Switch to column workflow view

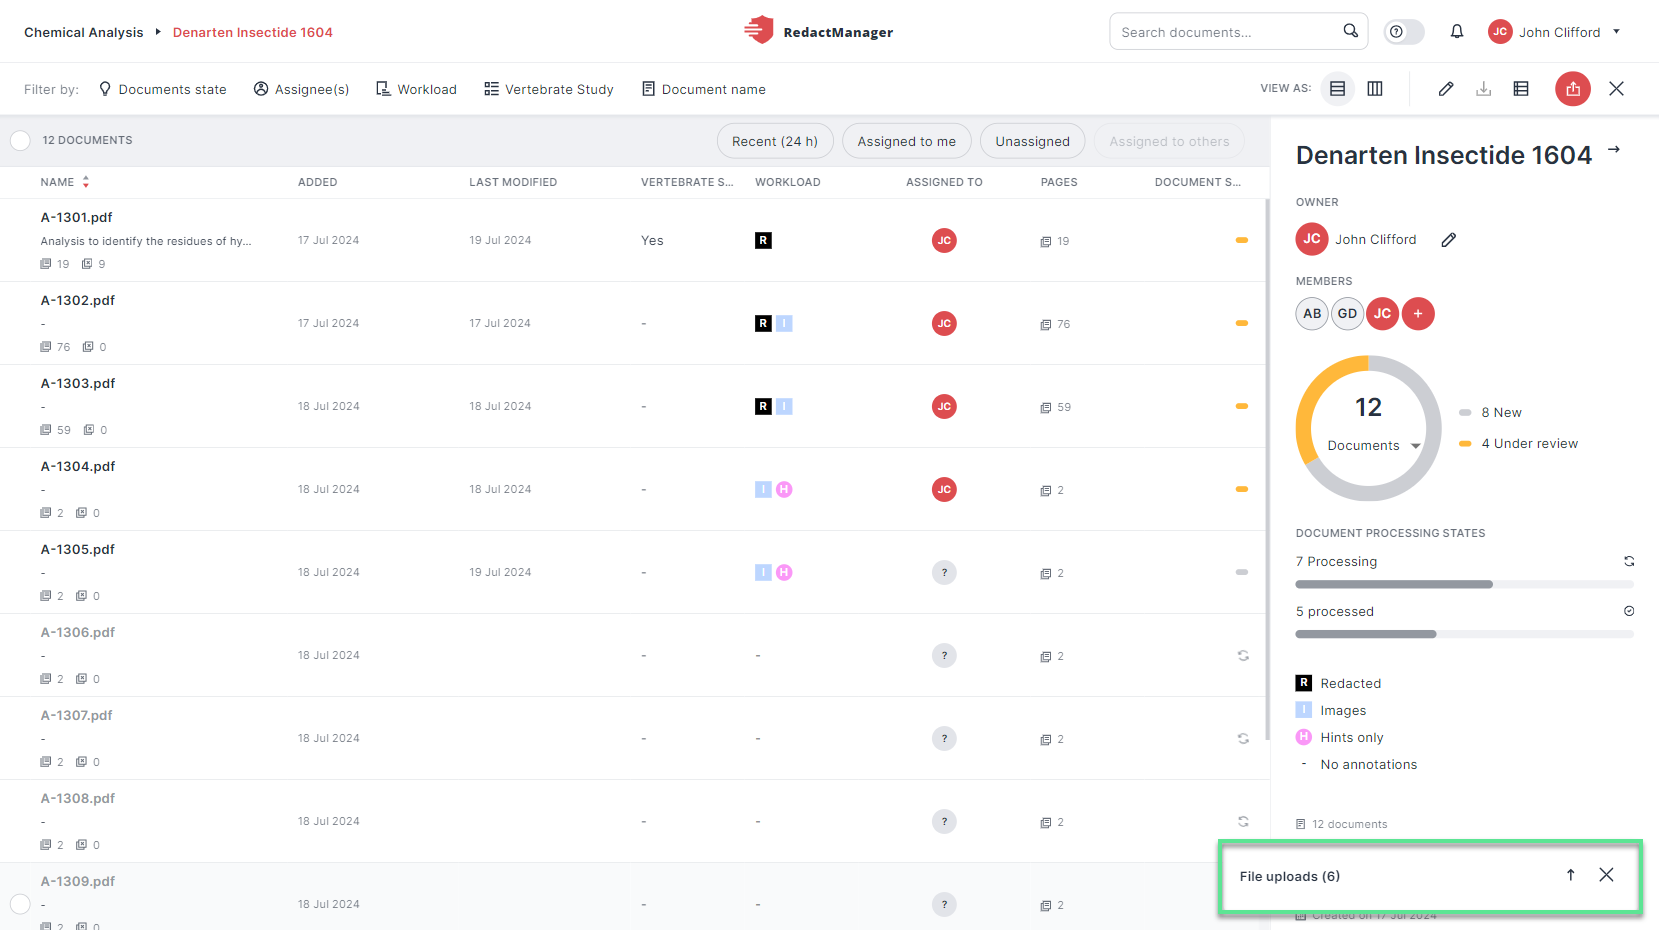(x=1375, y=89)
